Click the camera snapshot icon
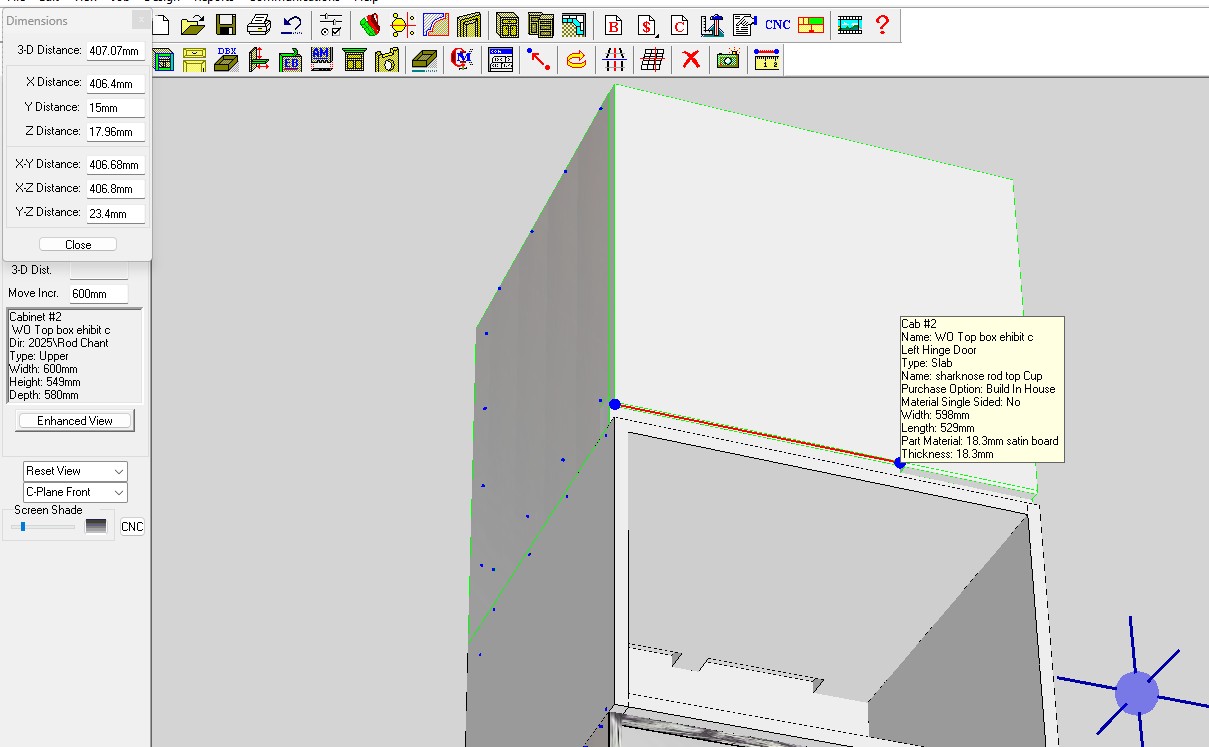1209x747 pixels. point(728,60)
